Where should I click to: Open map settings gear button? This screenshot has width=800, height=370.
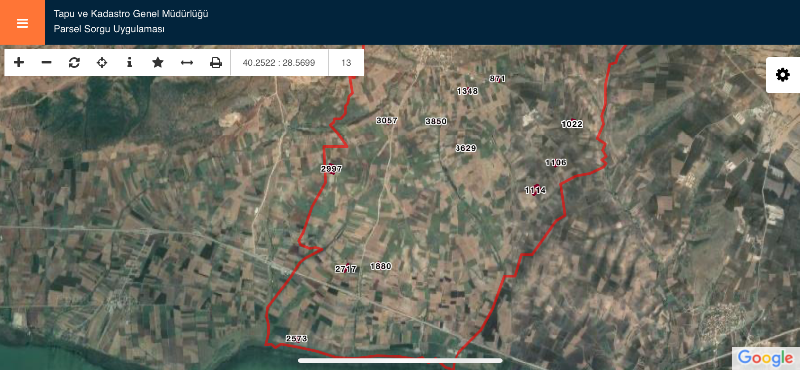pos(783,75)
